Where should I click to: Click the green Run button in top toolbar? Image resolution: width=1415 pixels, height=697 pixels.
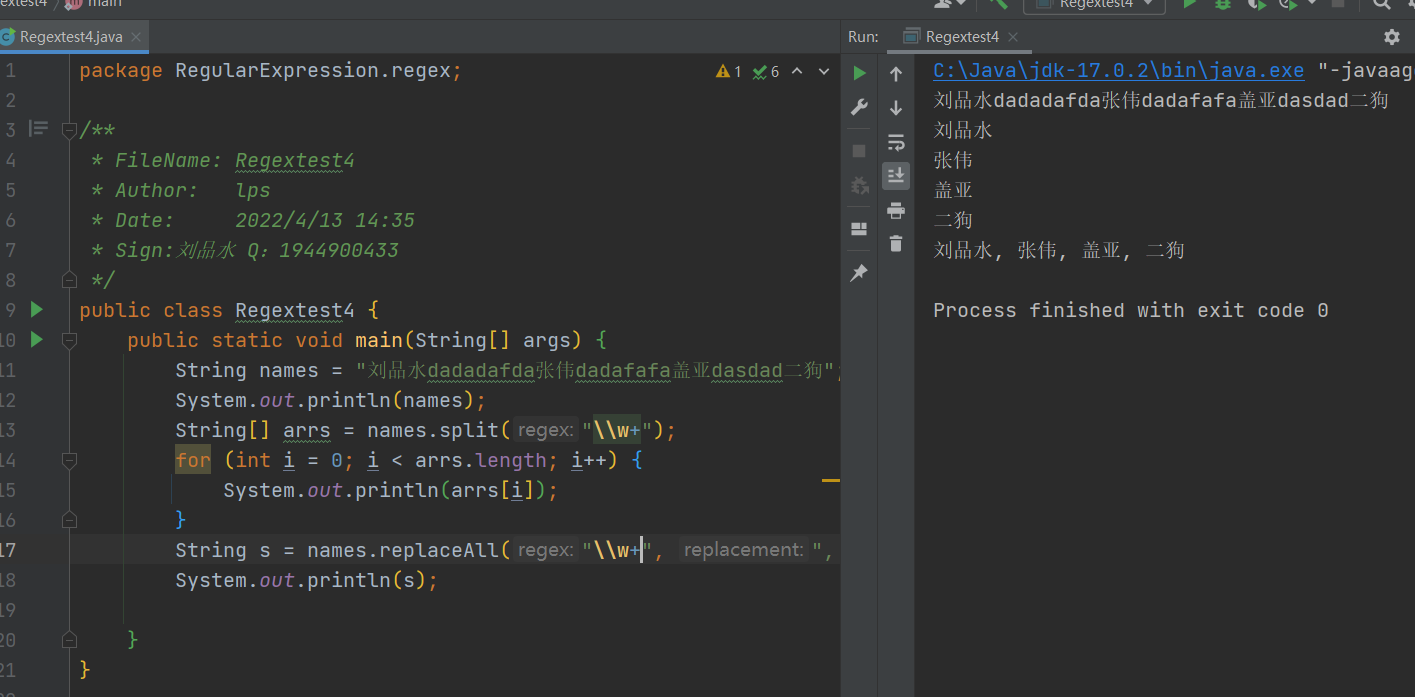coord(1189,4)
